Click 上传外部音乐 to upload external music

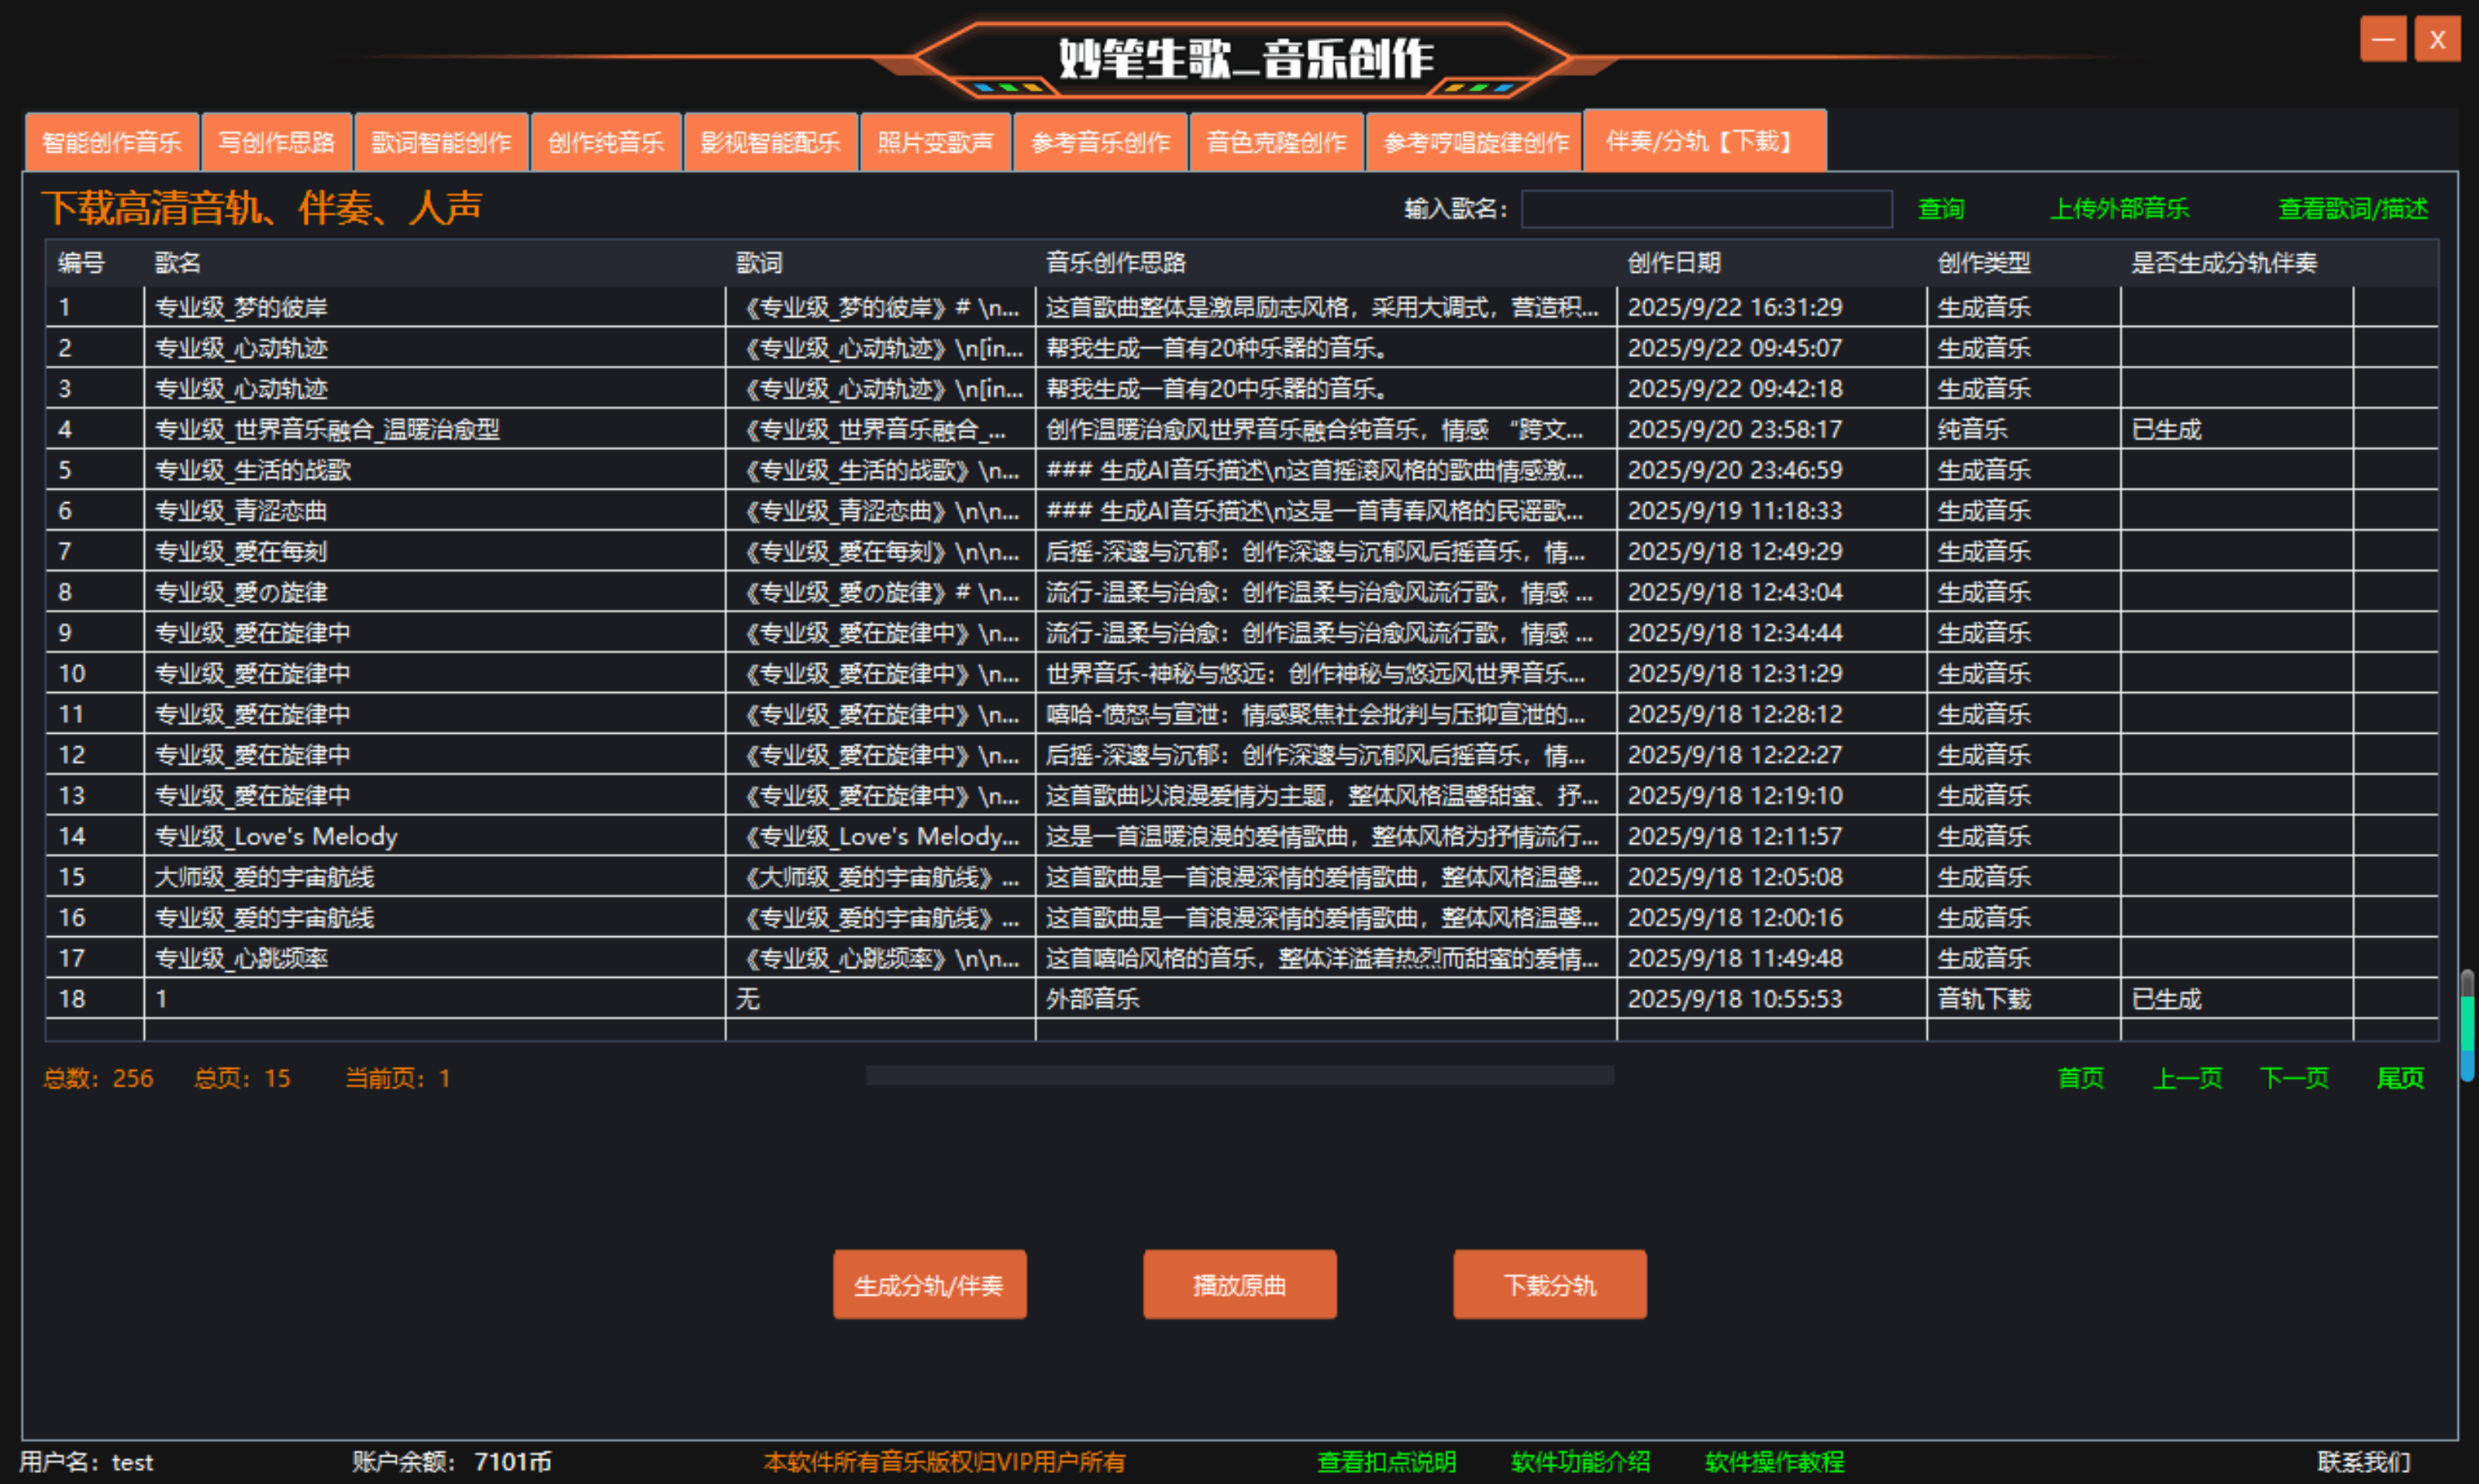(x=2119, y=209)
